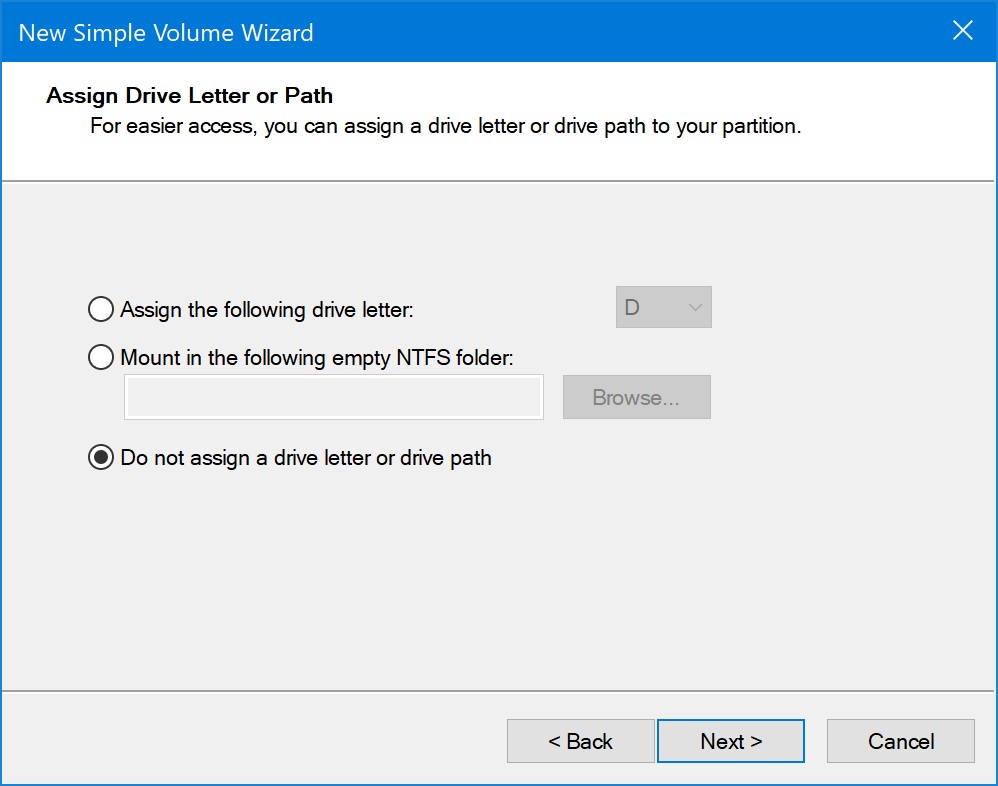The height and width of the screenshot is (786, 998).
Task: Click the "New Simple Volume Wizard" title bar text
Action: [x=166, y=32]
